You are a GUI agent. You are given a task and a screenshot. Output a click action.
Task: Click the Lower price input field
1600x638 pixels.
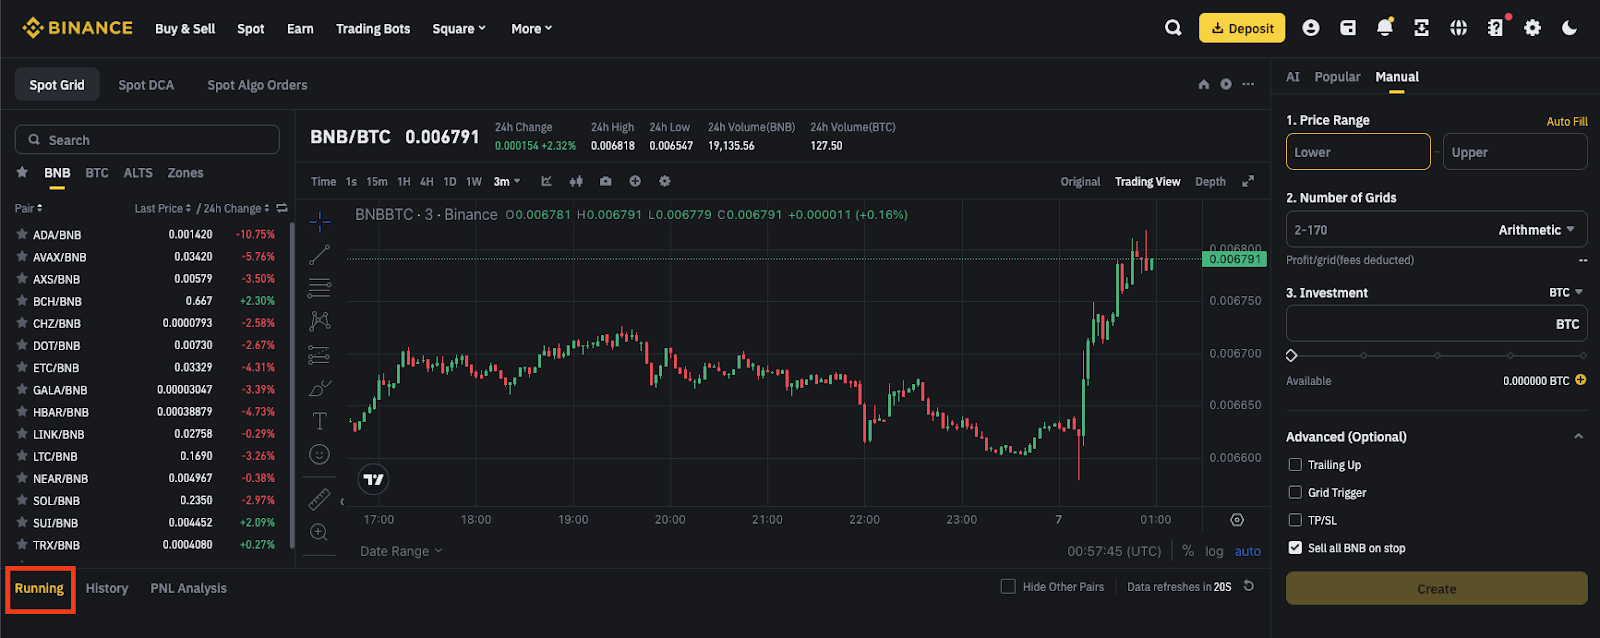(x=1357, y=152)
